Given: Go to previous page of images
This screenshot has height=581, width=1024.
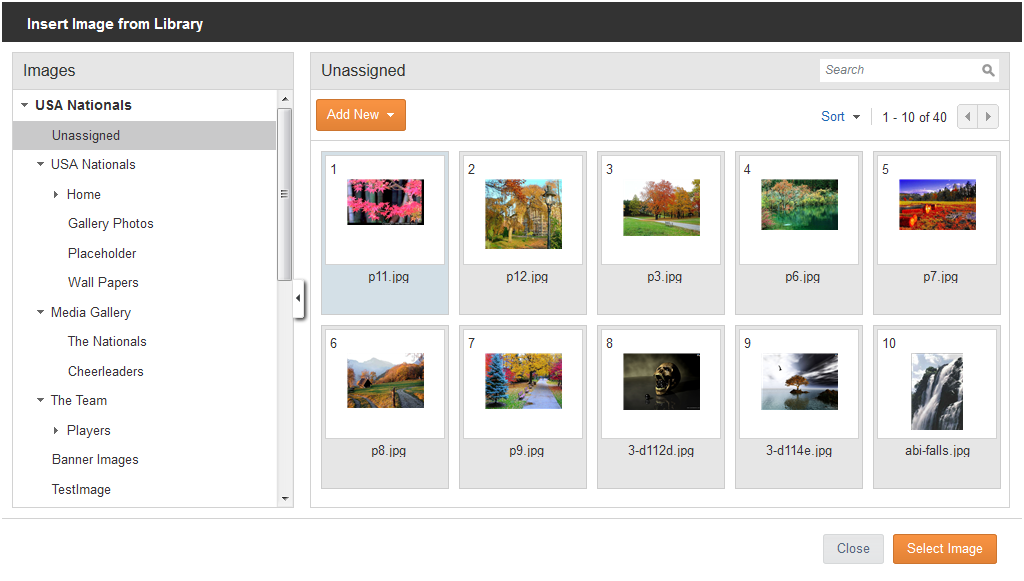Looking at the screenshot, I should coord(968,117).
